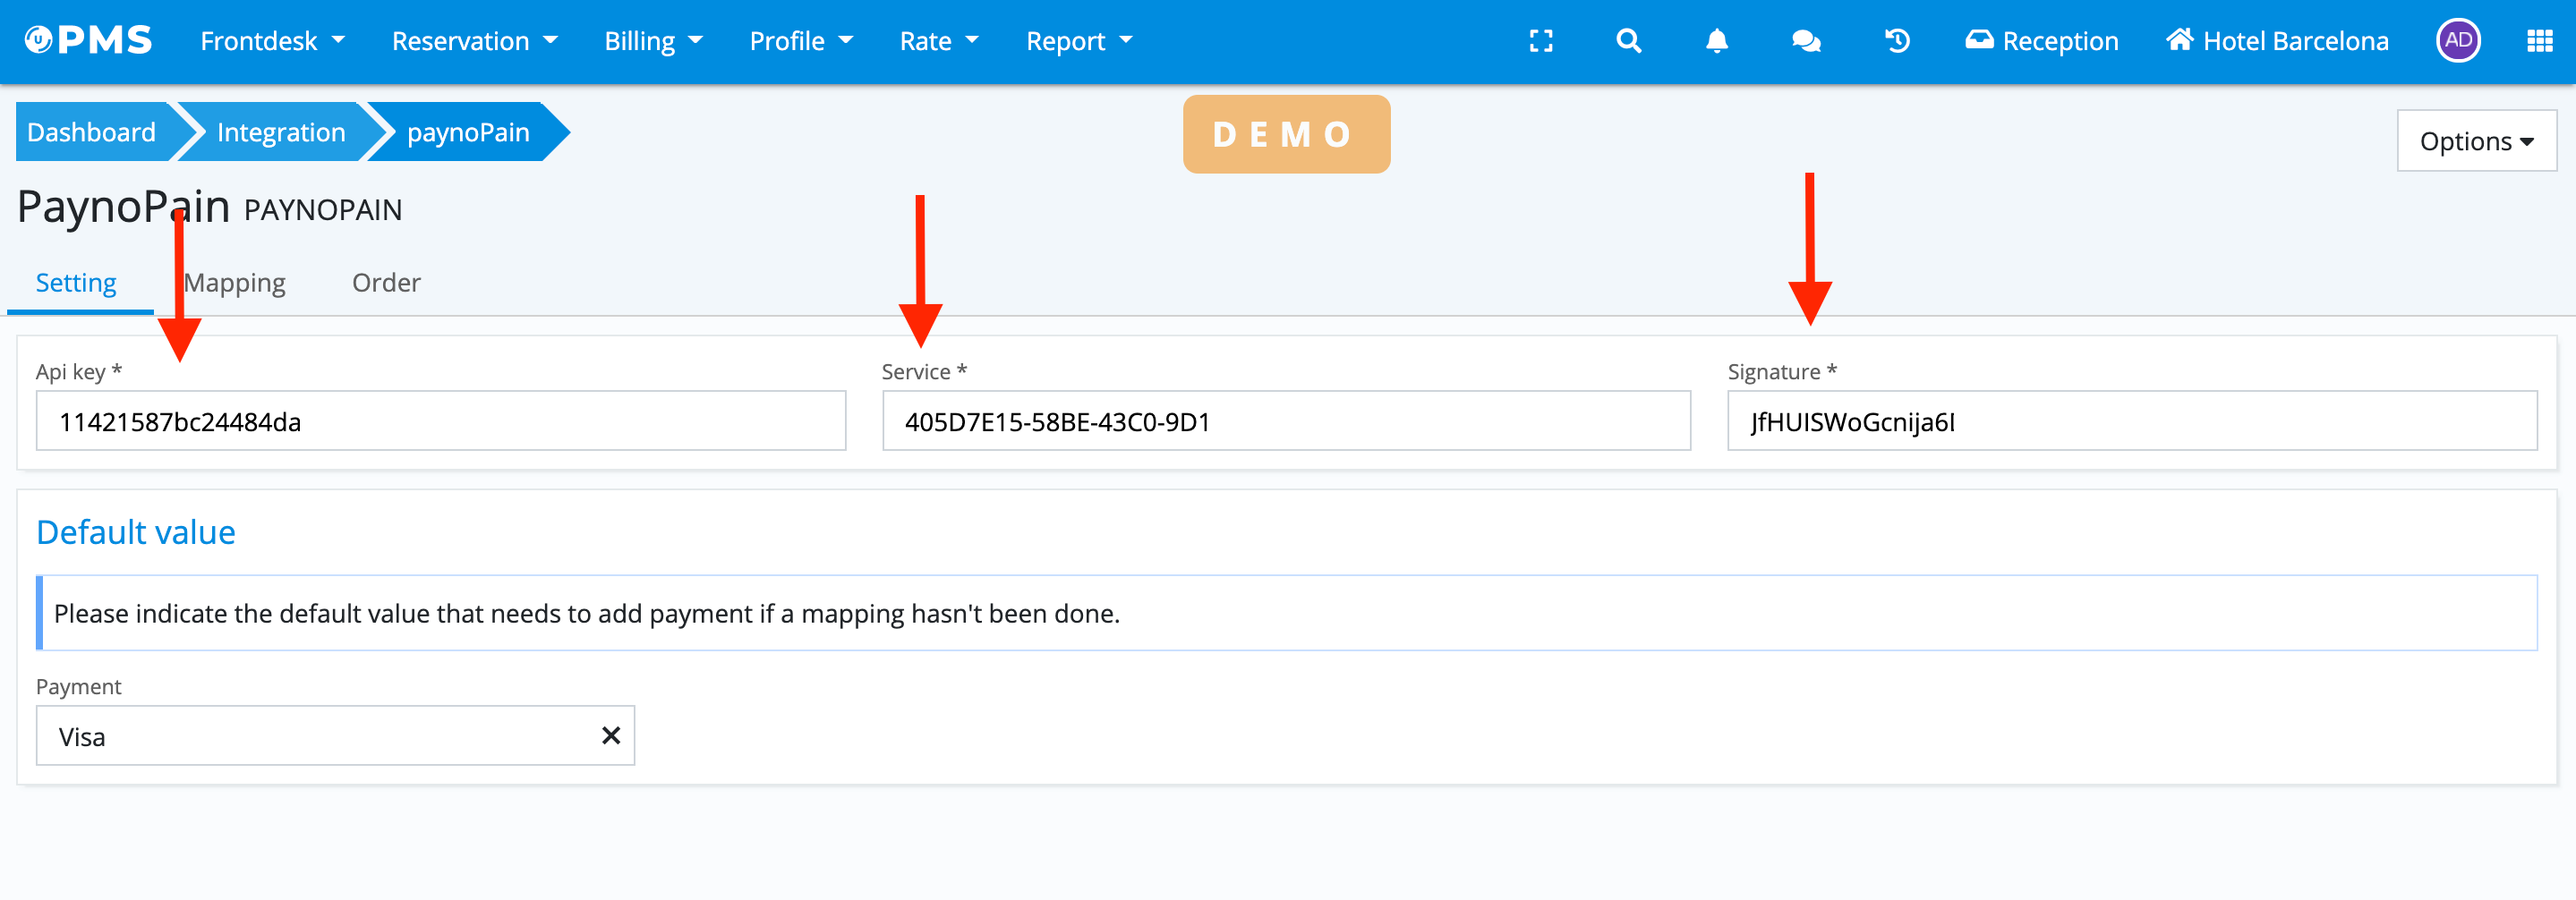This screenshot has height=900, width=2576.
Task: Open the chat messages icon
Action: click(1805, 41)
